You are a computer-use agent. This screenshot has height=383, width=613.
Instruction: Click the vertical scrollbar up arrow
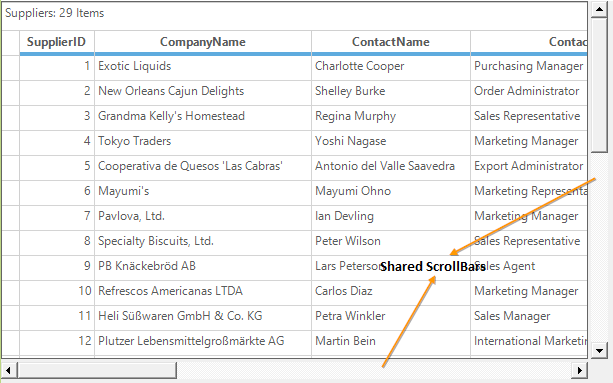point(599,9)
